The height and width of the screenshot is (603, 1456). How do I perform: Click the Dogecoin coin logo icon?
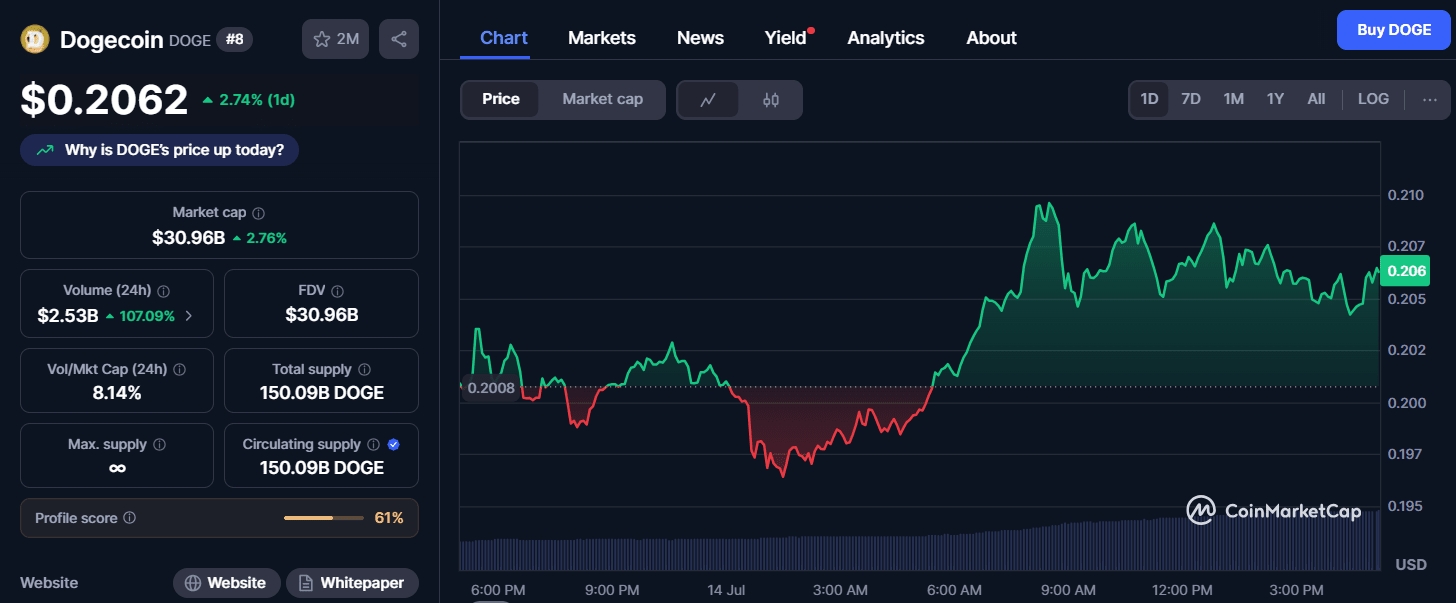[x=35, y=39]
